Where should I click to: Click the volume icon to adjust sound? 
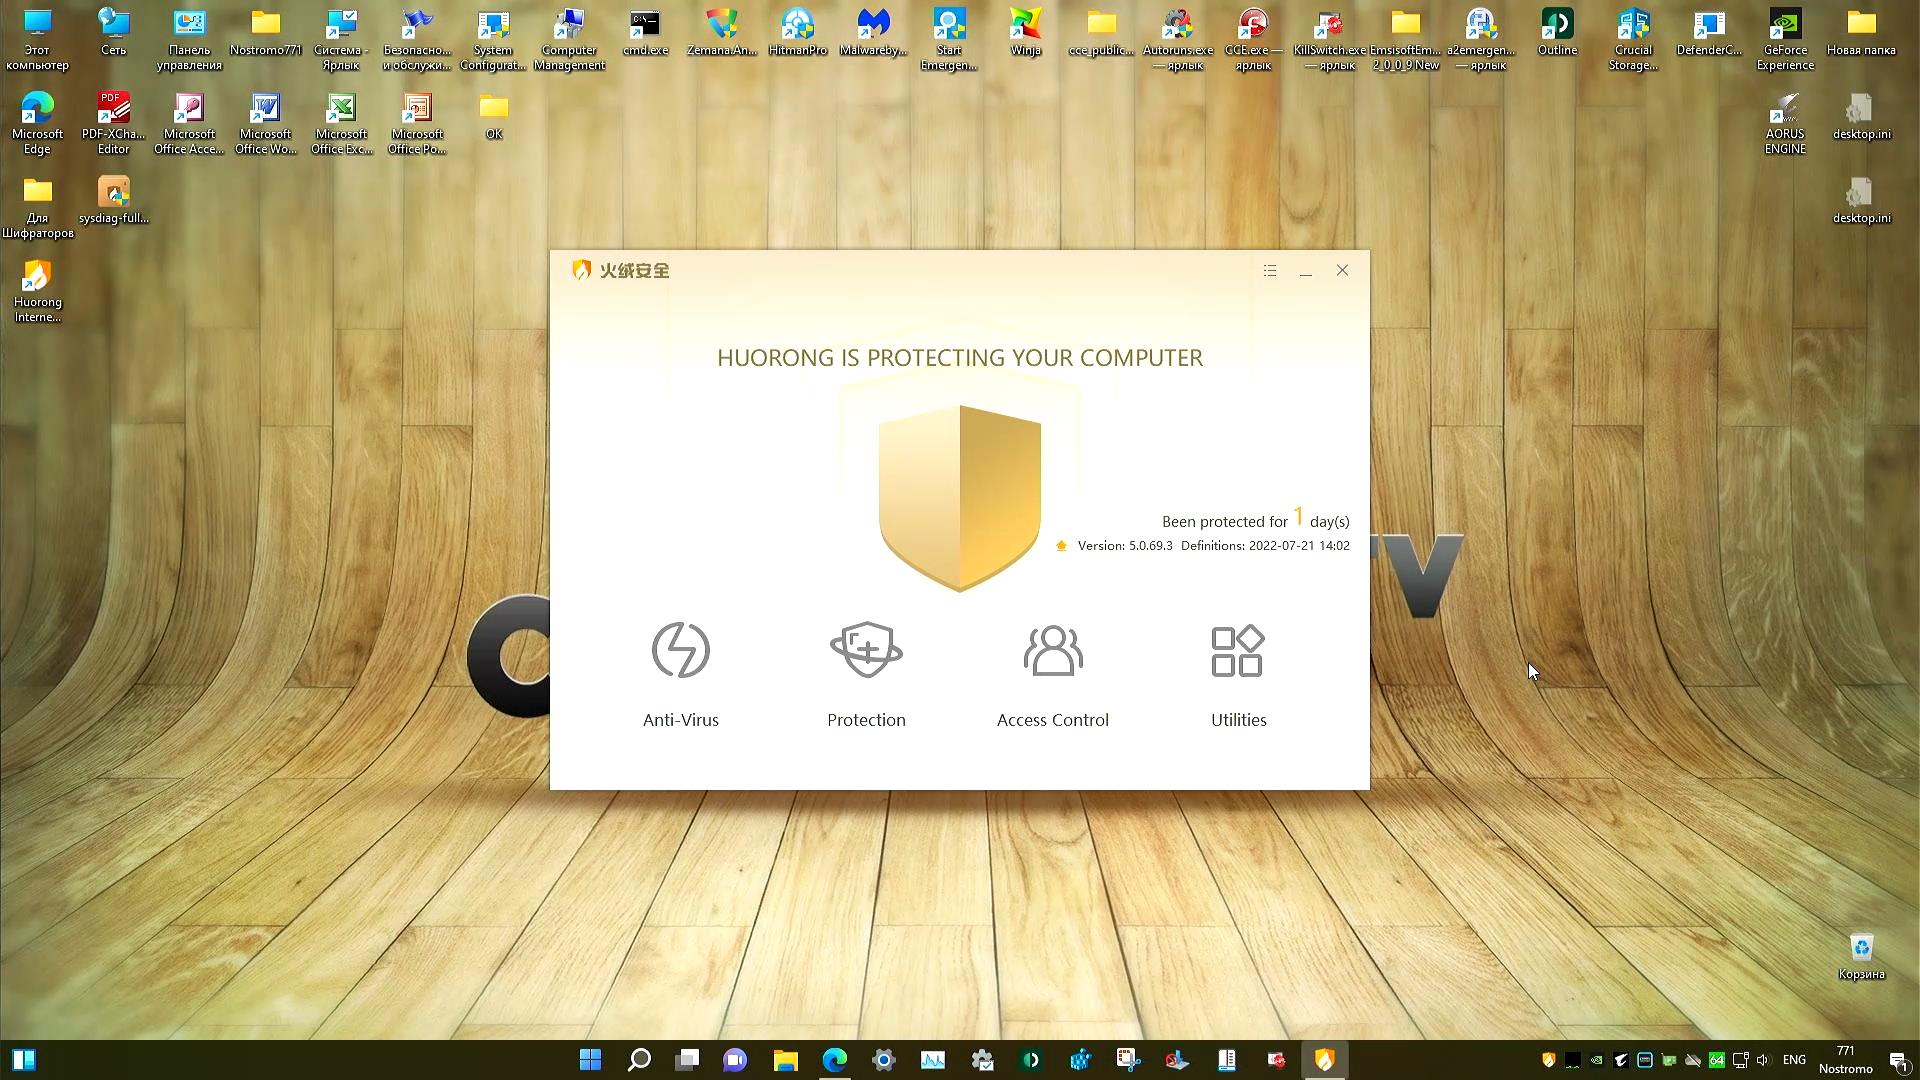coord(1762,1060)
